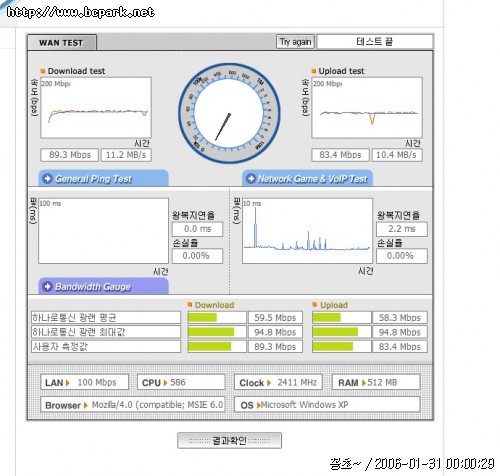Click the 59.5 Mbps download average value
500x476 pixels.
(x=275, y=318)
